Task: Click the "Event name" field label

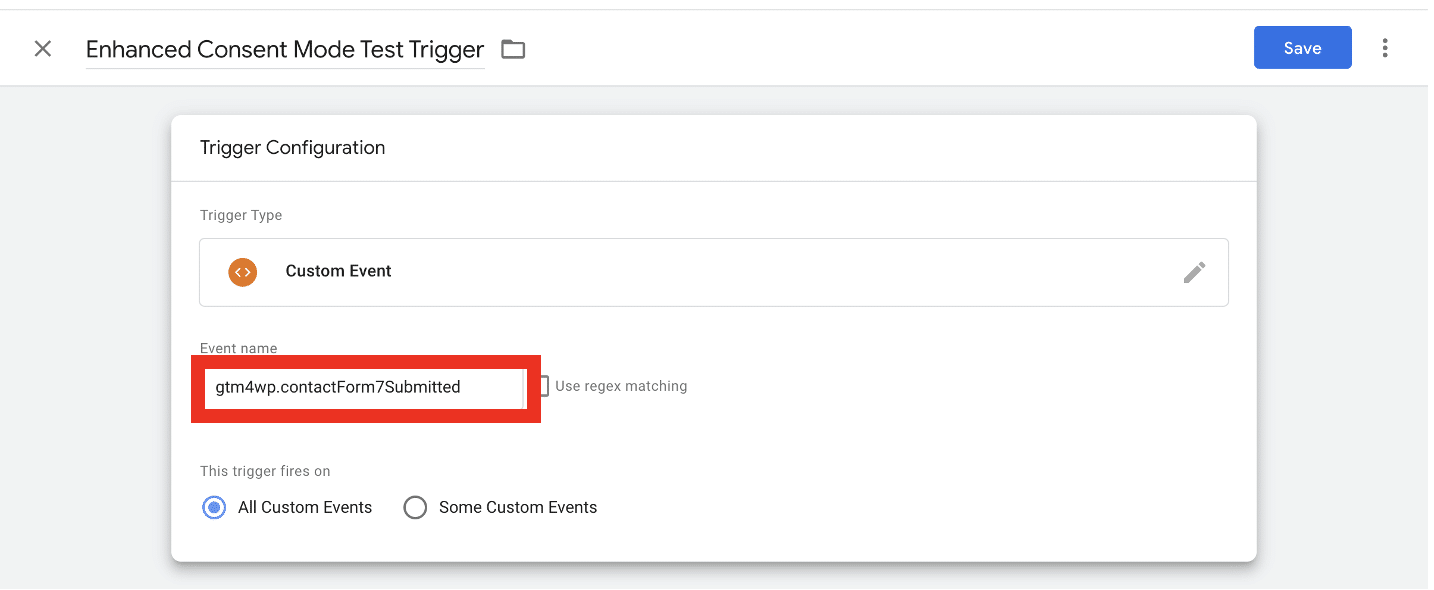Action: coord(238,348)
